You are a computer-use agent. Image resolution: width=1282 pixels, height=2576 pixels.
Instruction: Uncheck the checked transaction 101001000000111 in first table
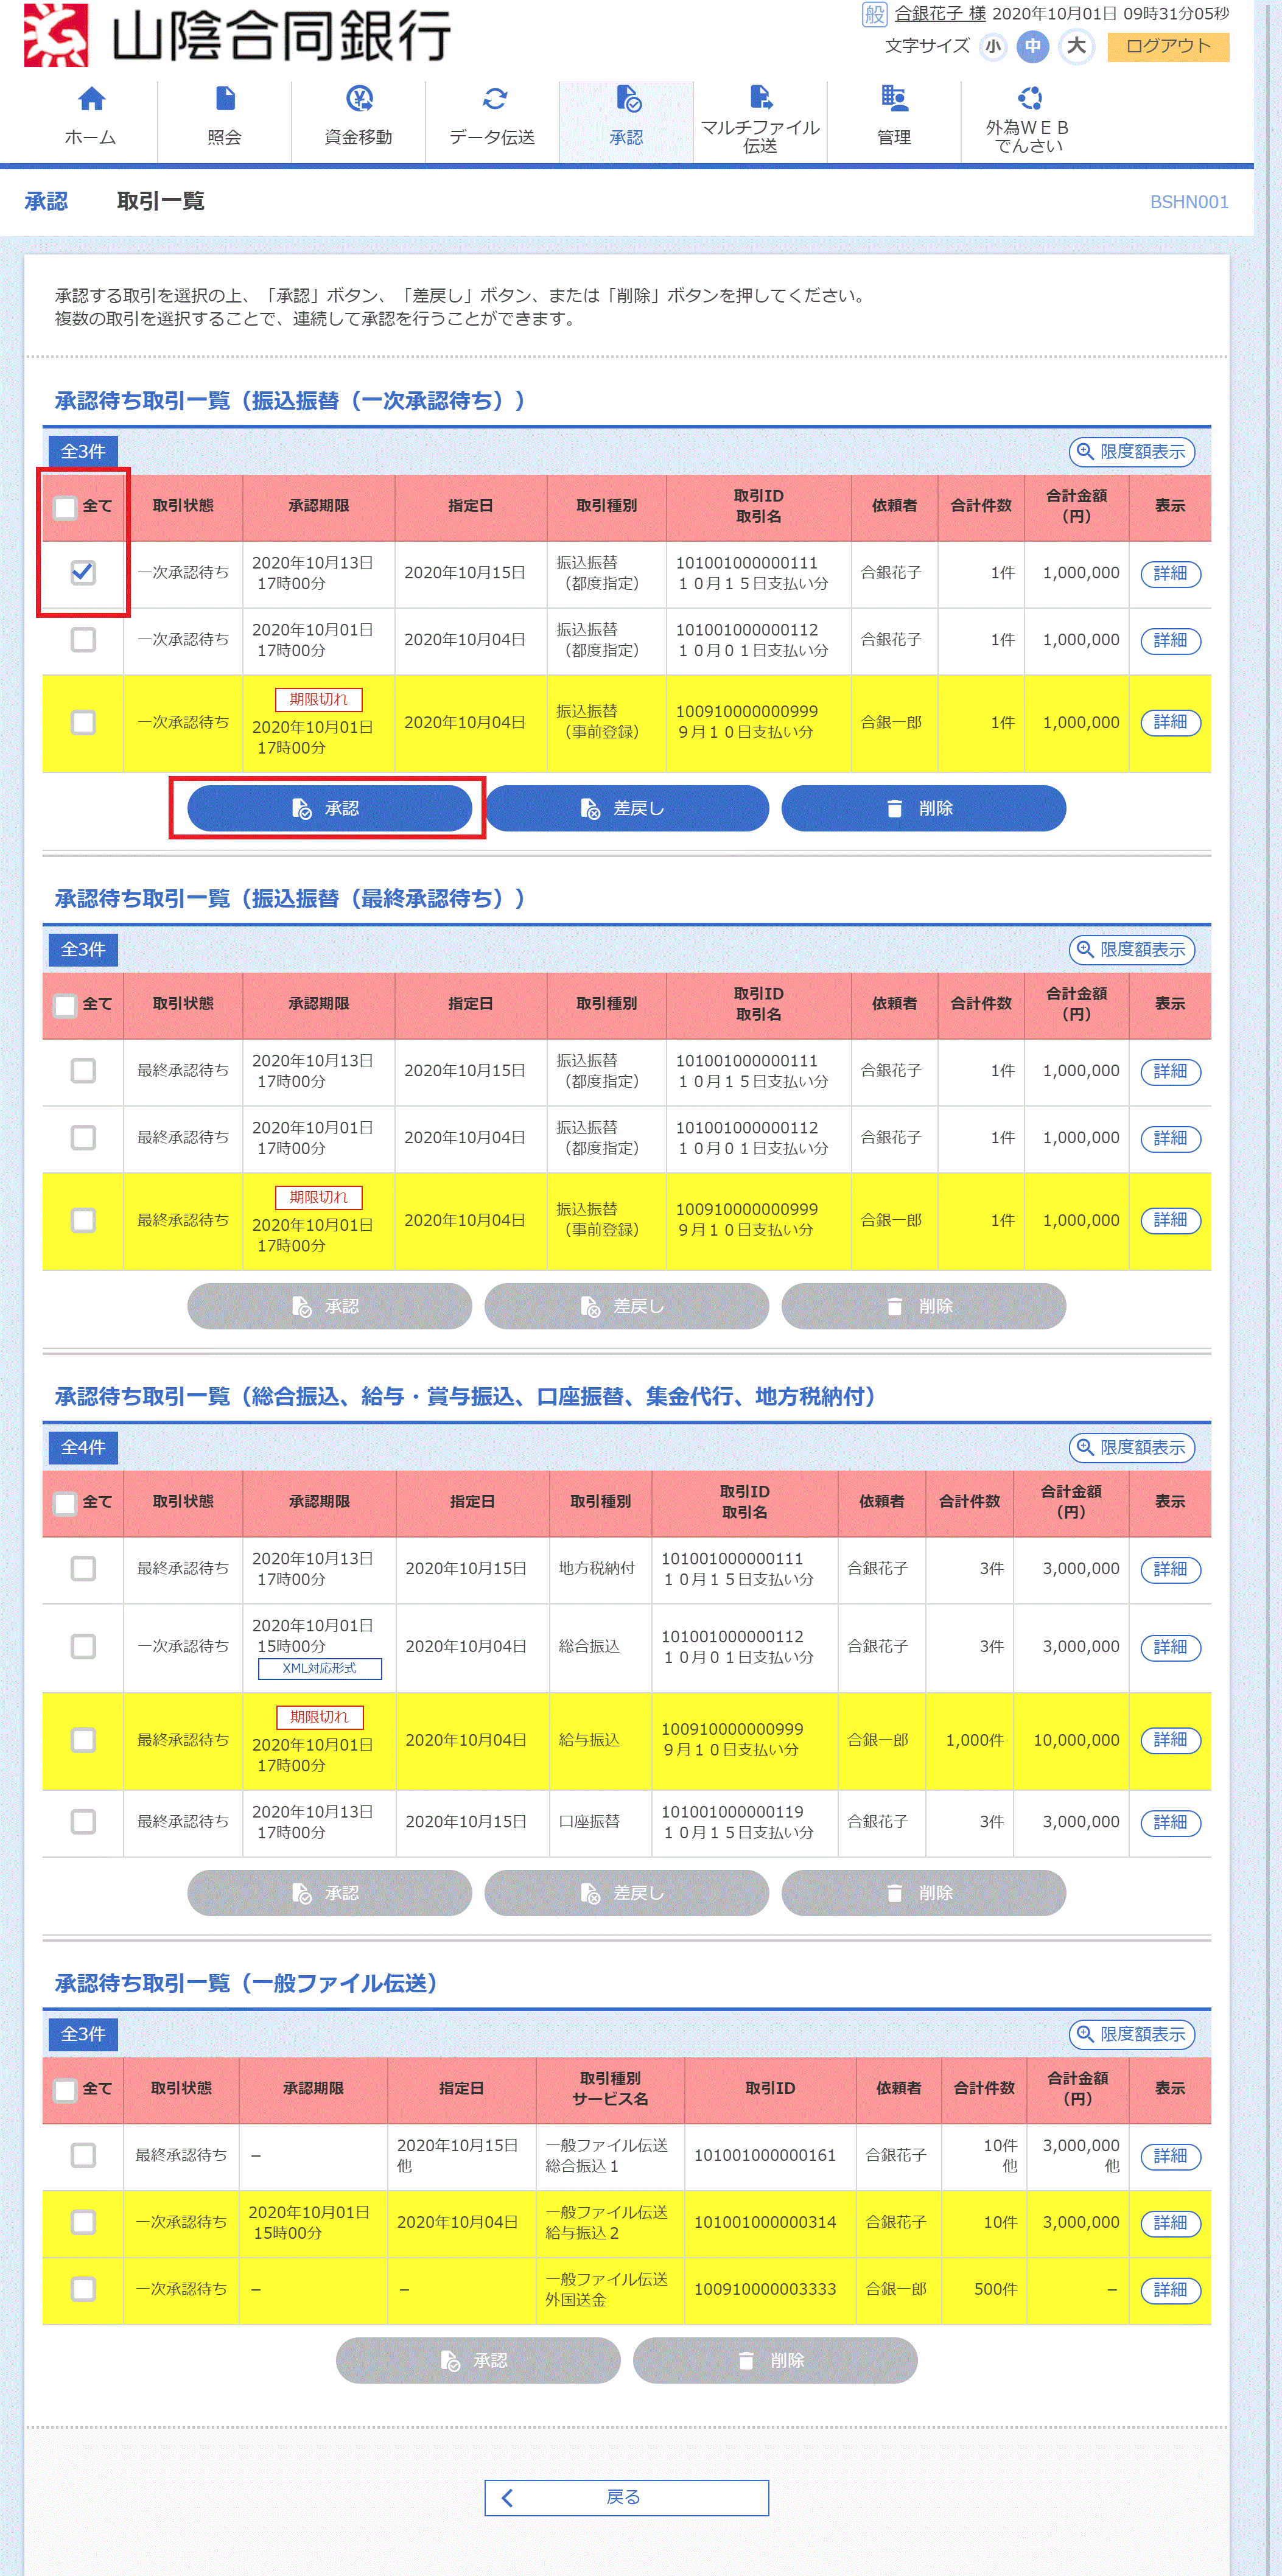pos(83,573)
